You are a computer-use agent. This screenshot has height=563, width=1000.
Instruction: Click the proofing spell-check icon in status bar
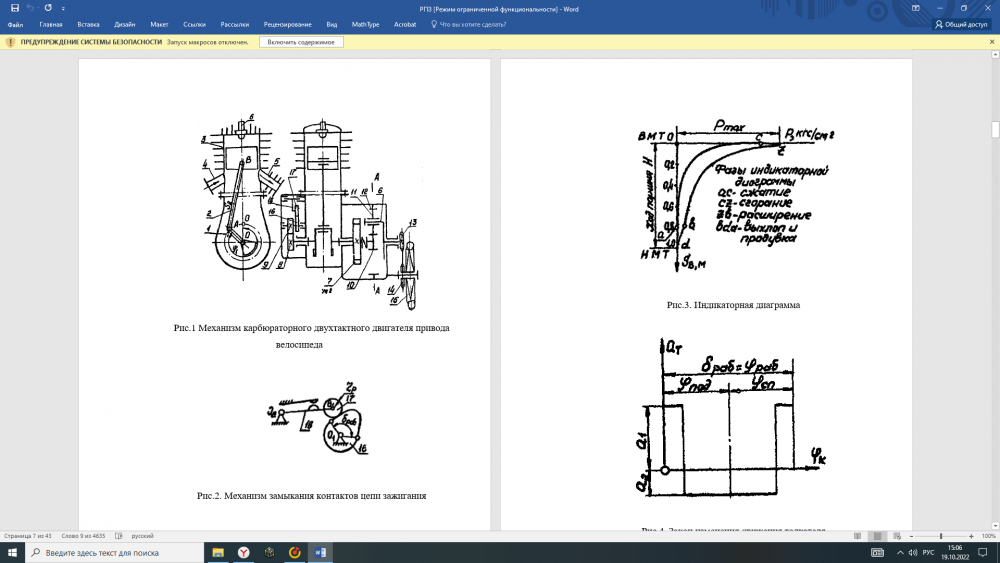click(x=118, y=536)
